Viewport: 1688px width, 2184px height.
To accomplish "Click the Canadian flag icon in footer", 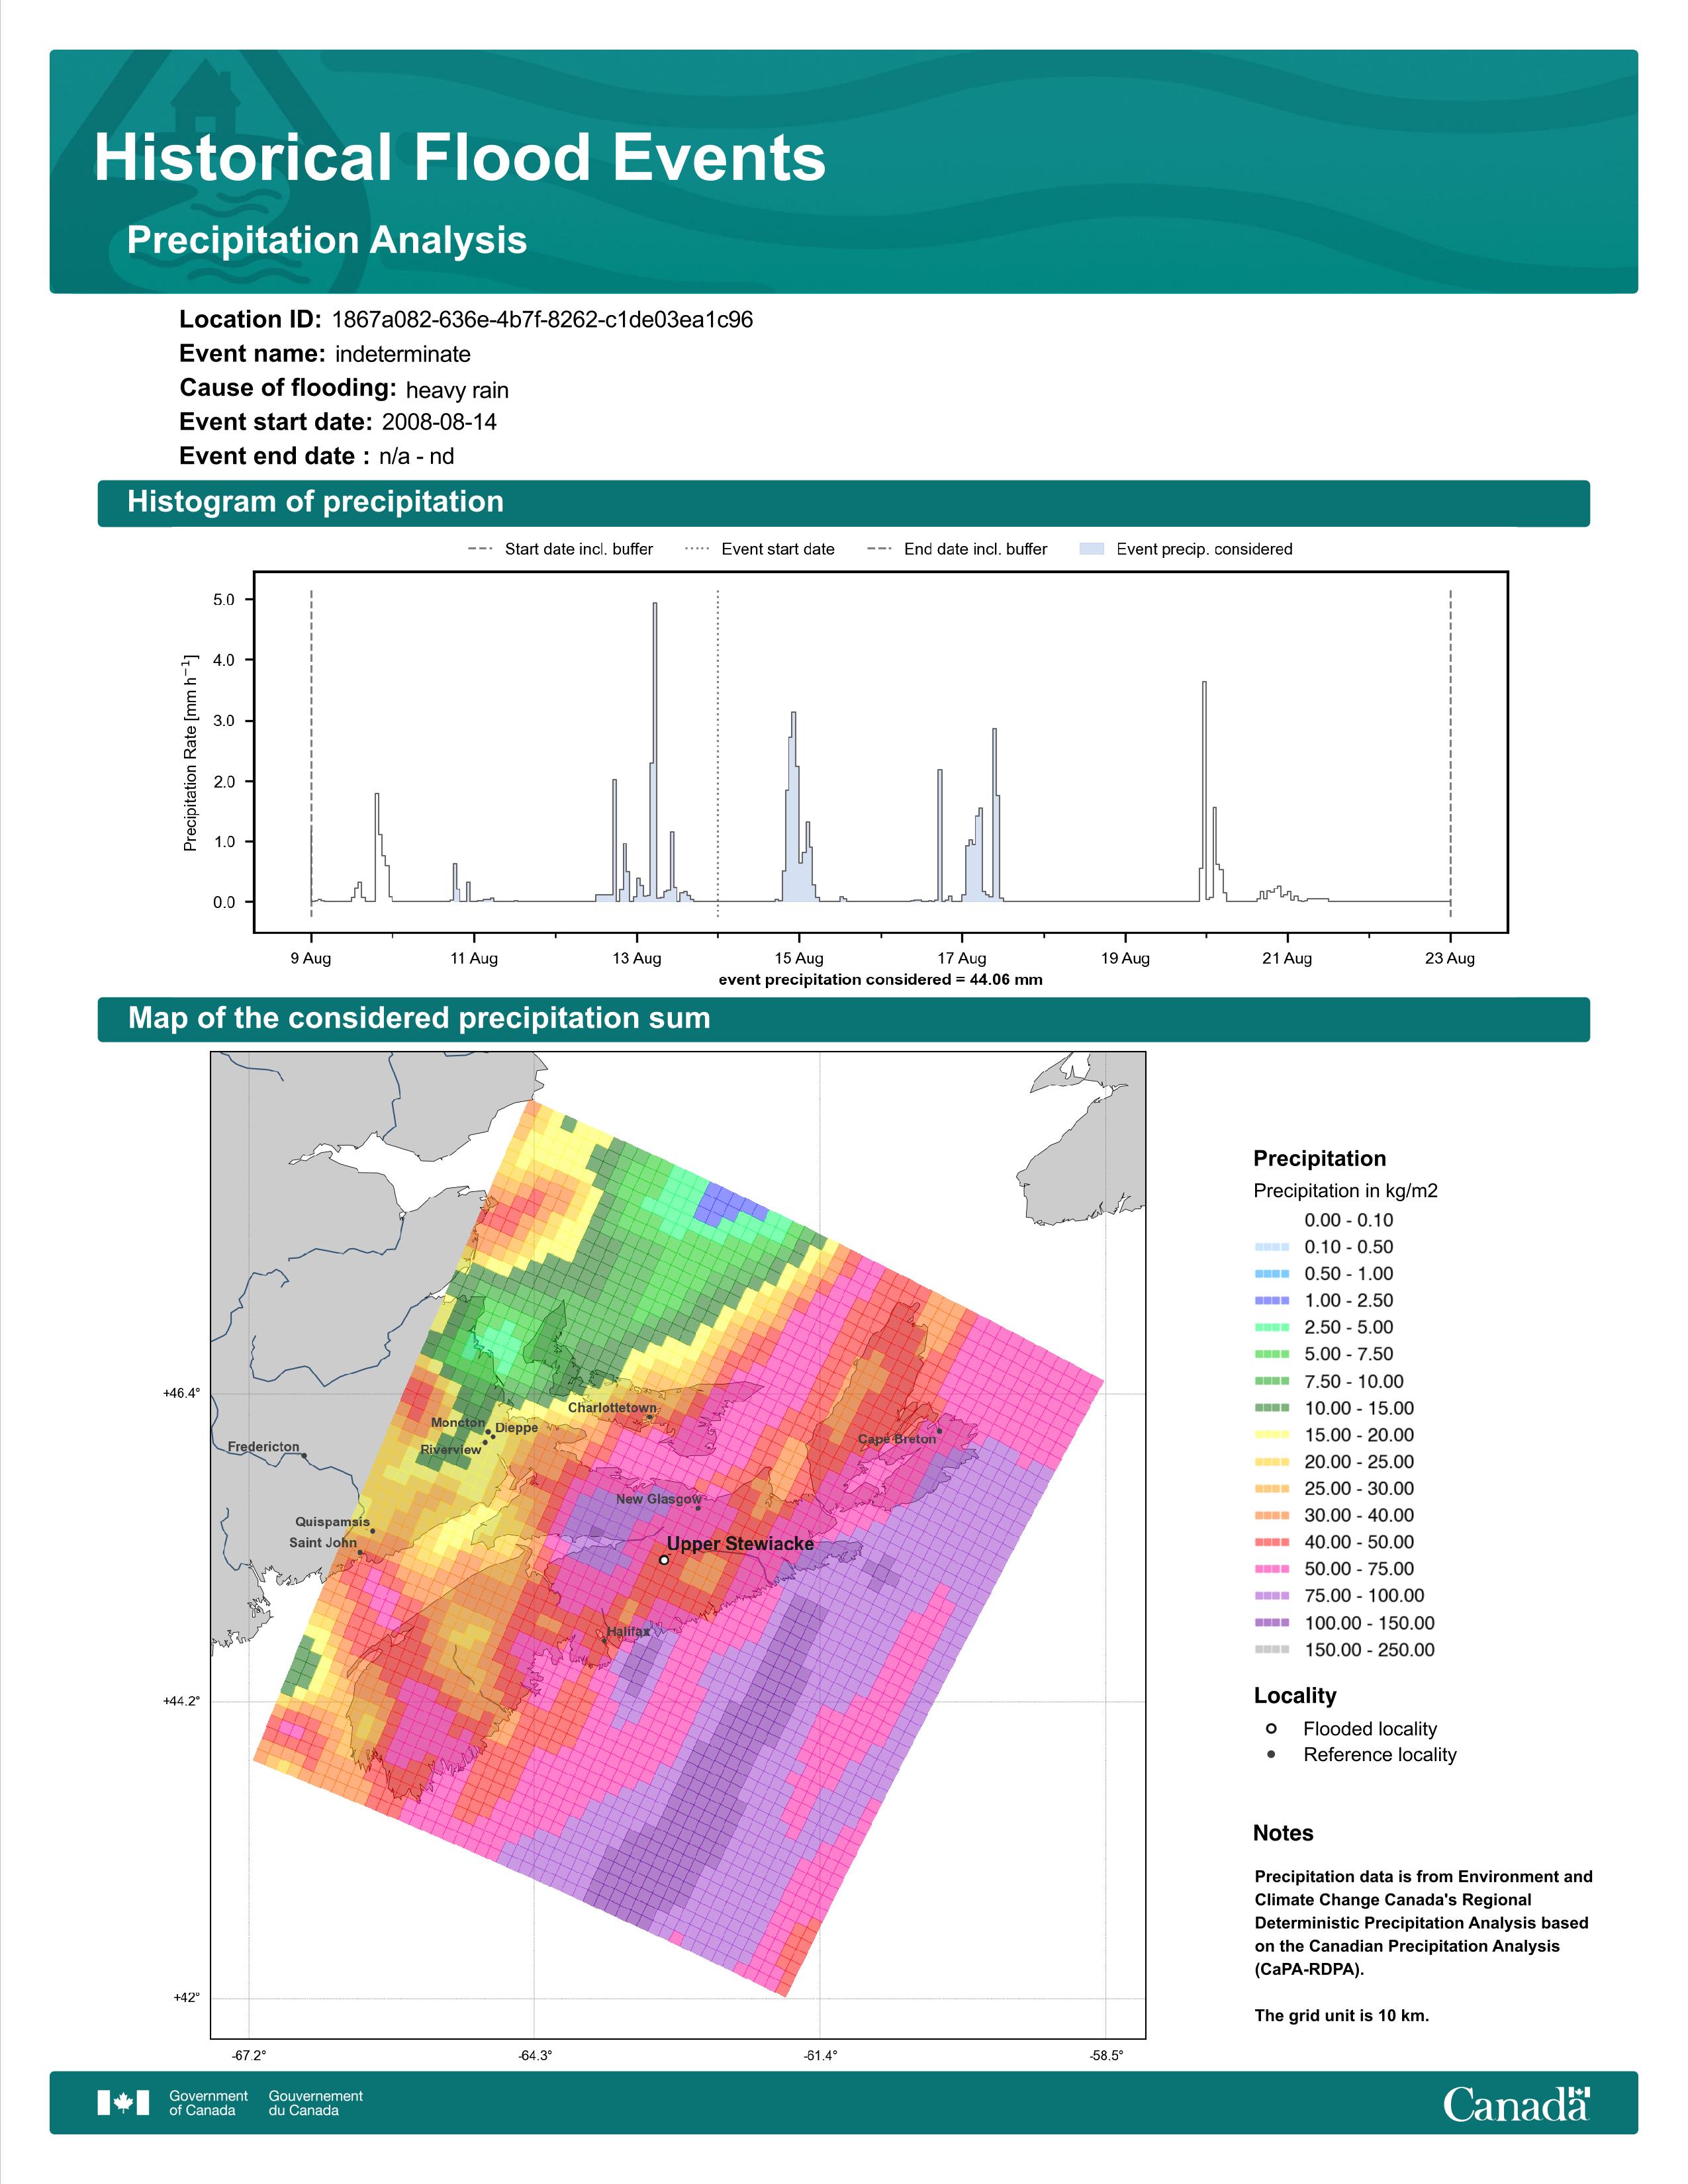I will pos(123,2103).
